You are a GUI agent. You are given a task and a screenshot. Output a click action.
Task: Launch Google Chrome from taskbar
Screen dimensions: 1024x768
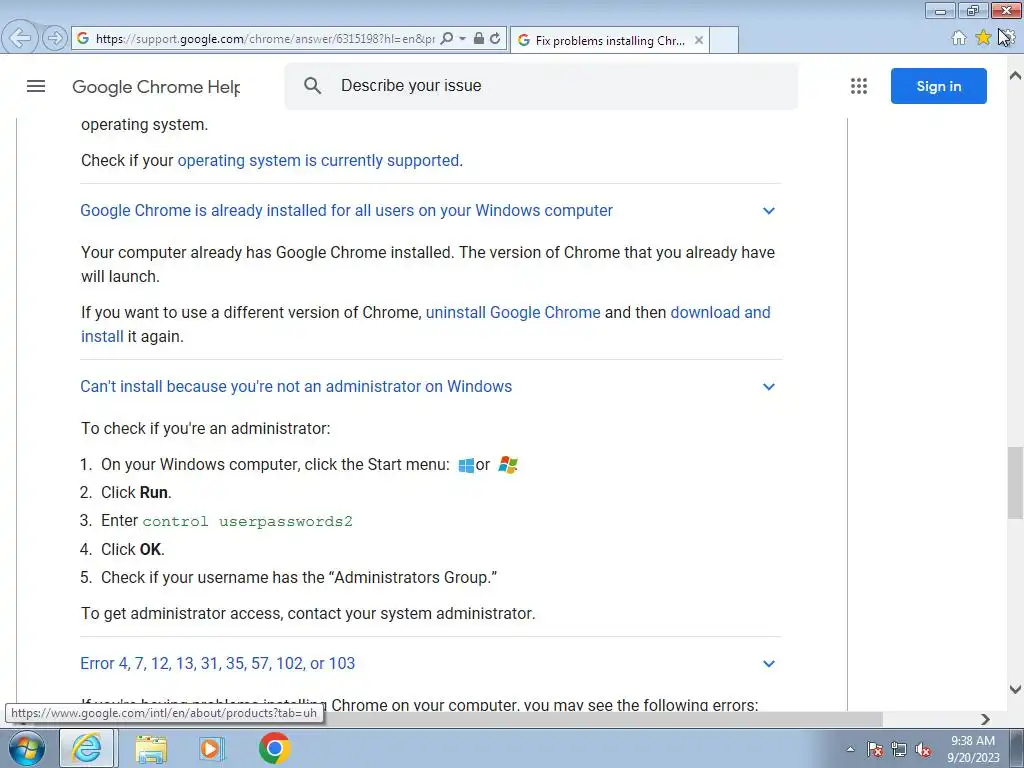[x=274, y=748]
